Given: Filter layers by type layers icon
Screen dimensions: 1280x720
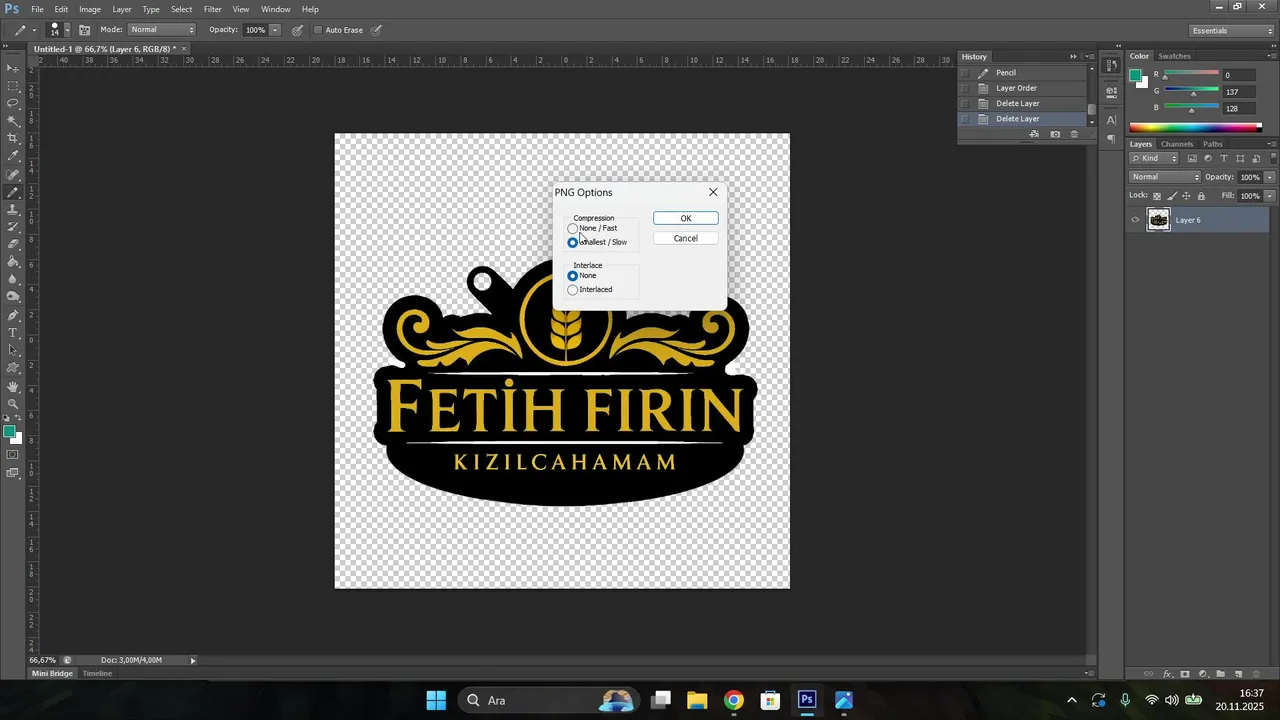Looking at the screenshot, I should [x=1223, y=159].
